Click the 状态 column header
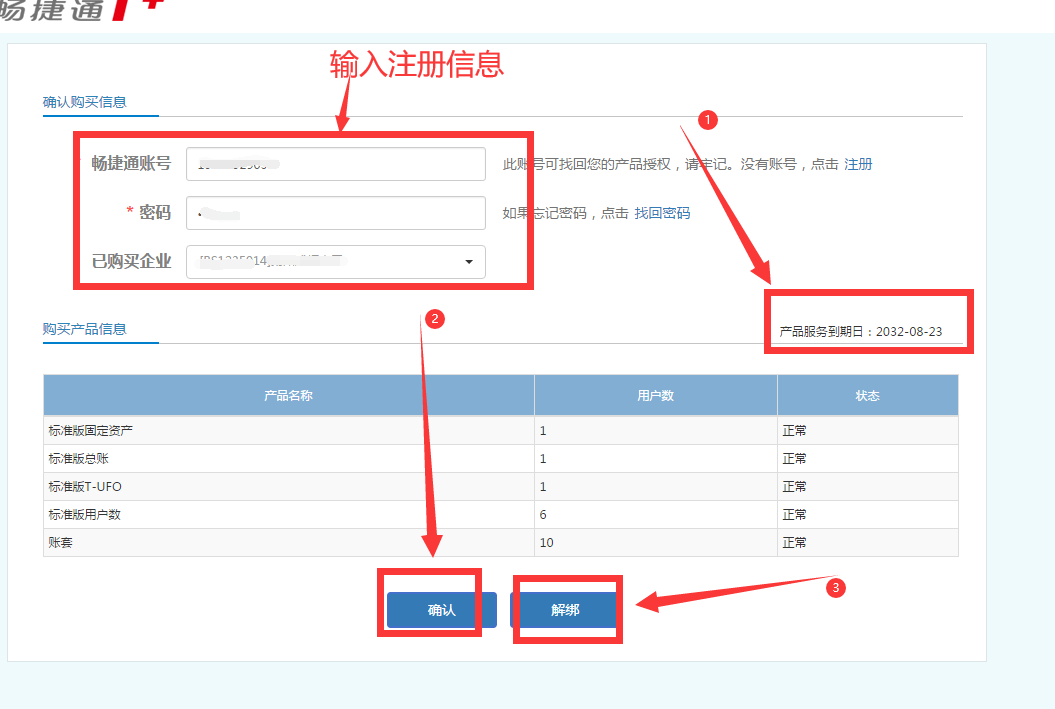 (x=868, y=396)
